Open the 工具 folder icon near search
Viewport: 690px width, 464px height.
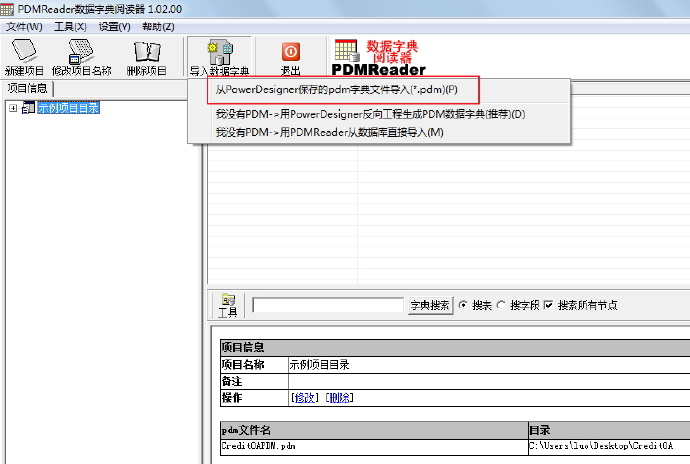point(228,305)
